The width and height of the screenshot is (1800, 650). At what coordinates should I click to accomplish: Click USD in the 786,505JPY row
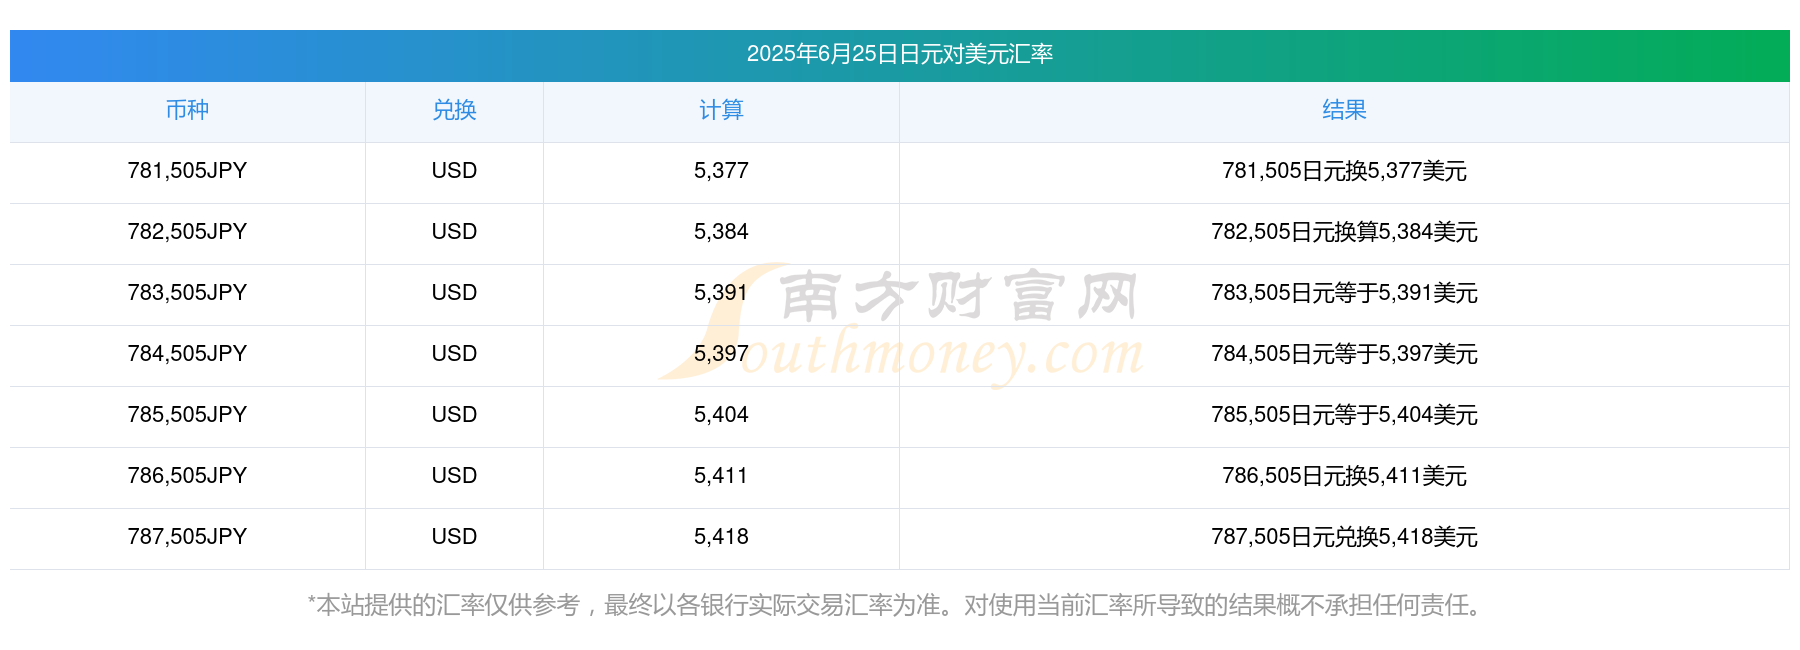tap(454, 476)
